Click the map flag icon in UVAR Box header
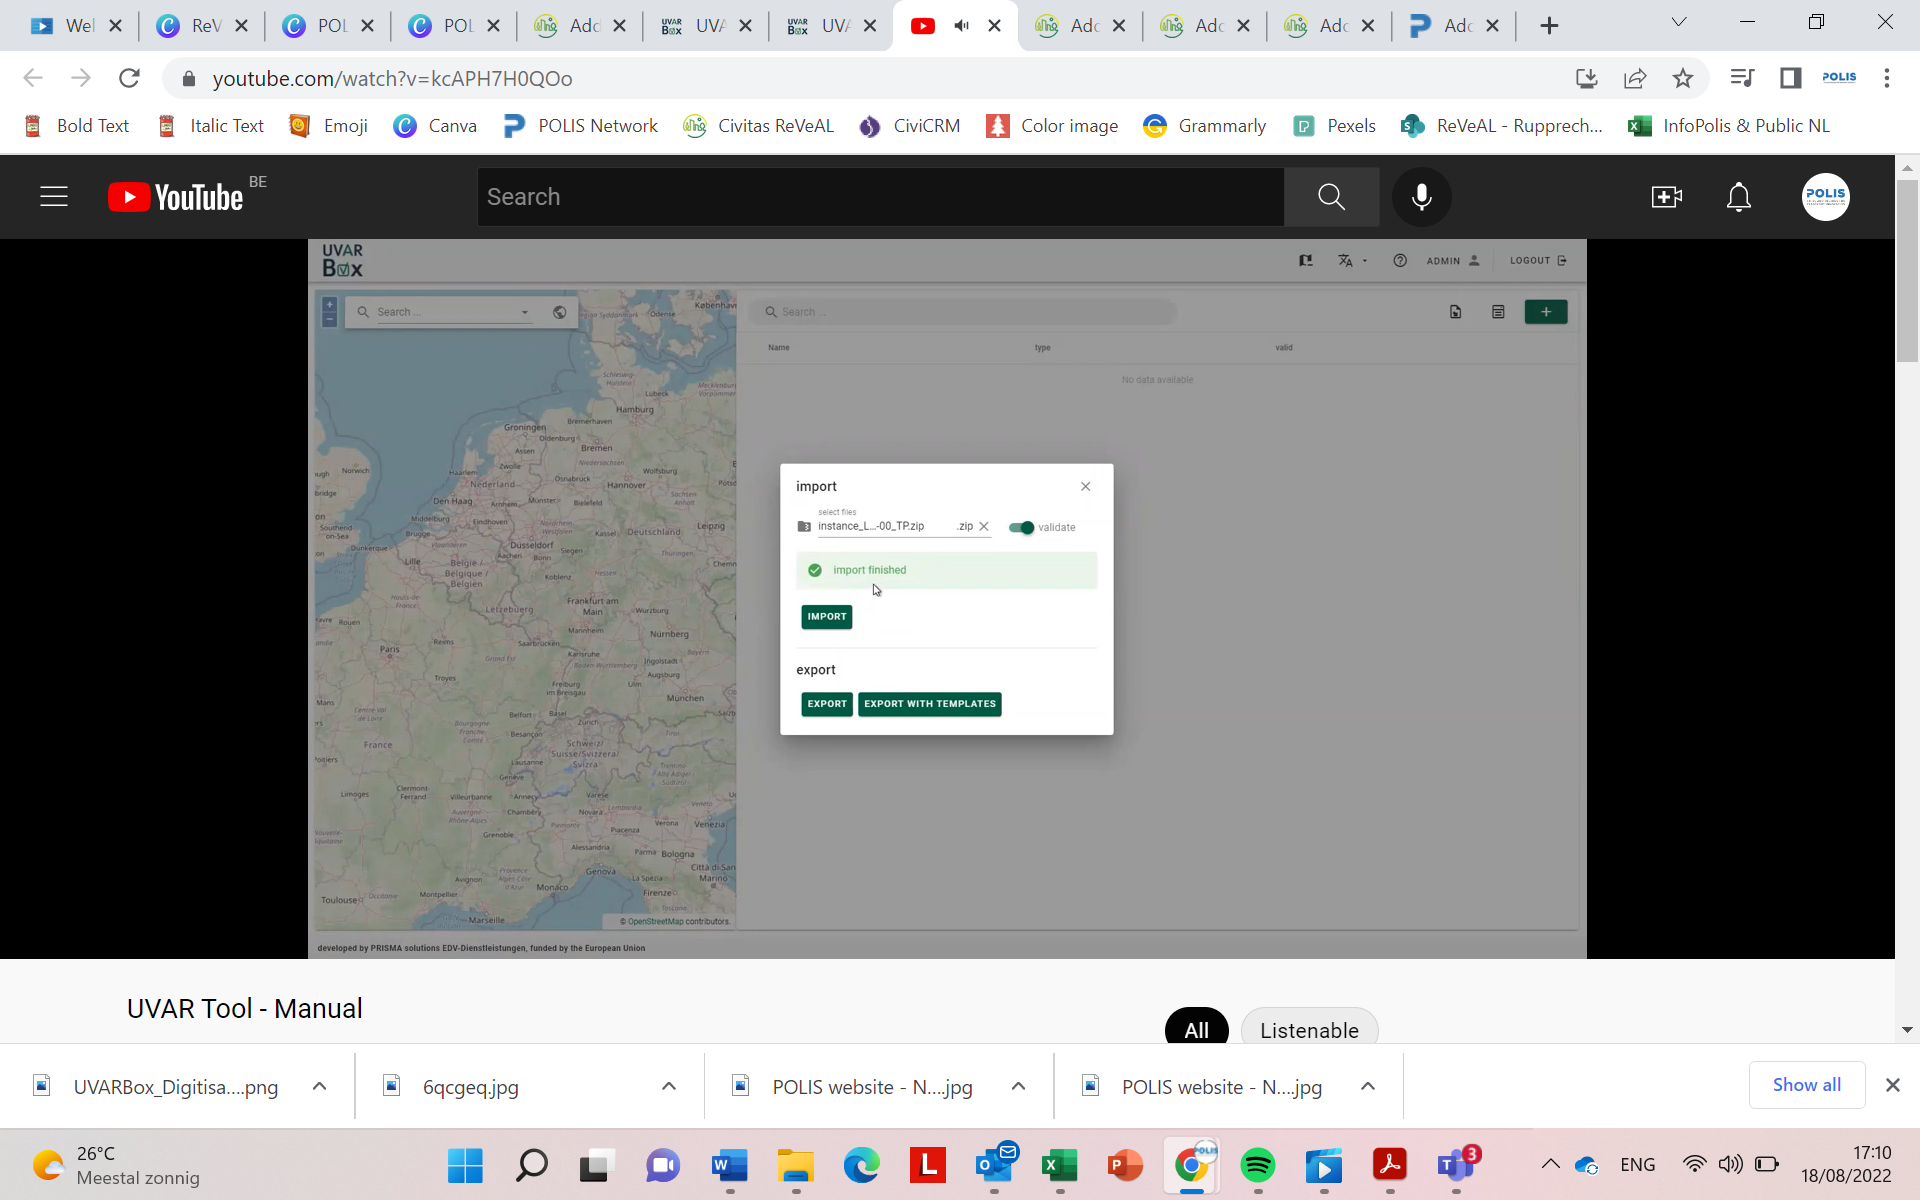This screenshot has width=1920, height=1200. point(1306,260)
